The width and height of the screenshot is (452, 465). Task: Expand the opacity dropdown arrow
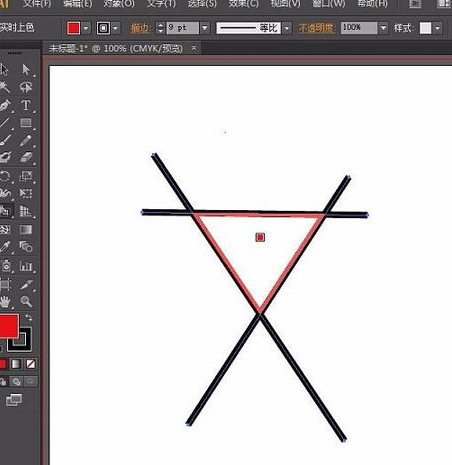[383, 28]
